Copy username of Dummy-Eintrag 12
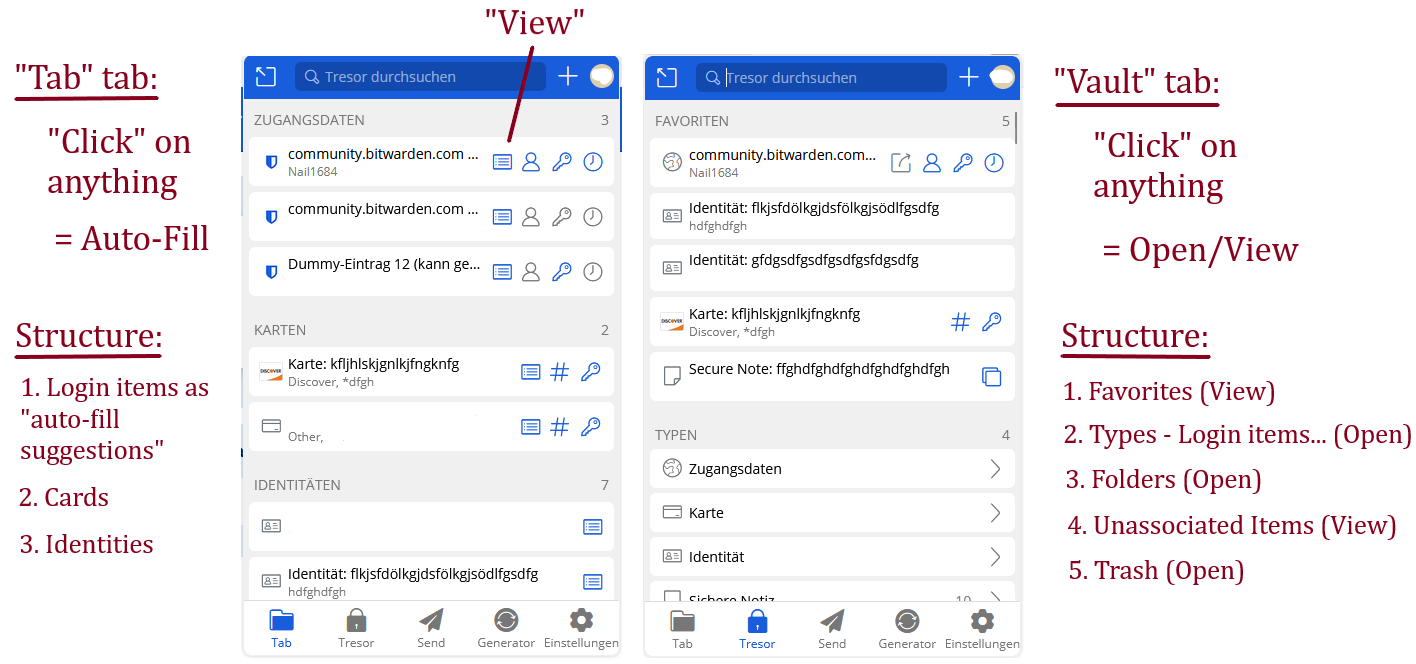Viewport: 1416px width, 664px height. point(532,271)
